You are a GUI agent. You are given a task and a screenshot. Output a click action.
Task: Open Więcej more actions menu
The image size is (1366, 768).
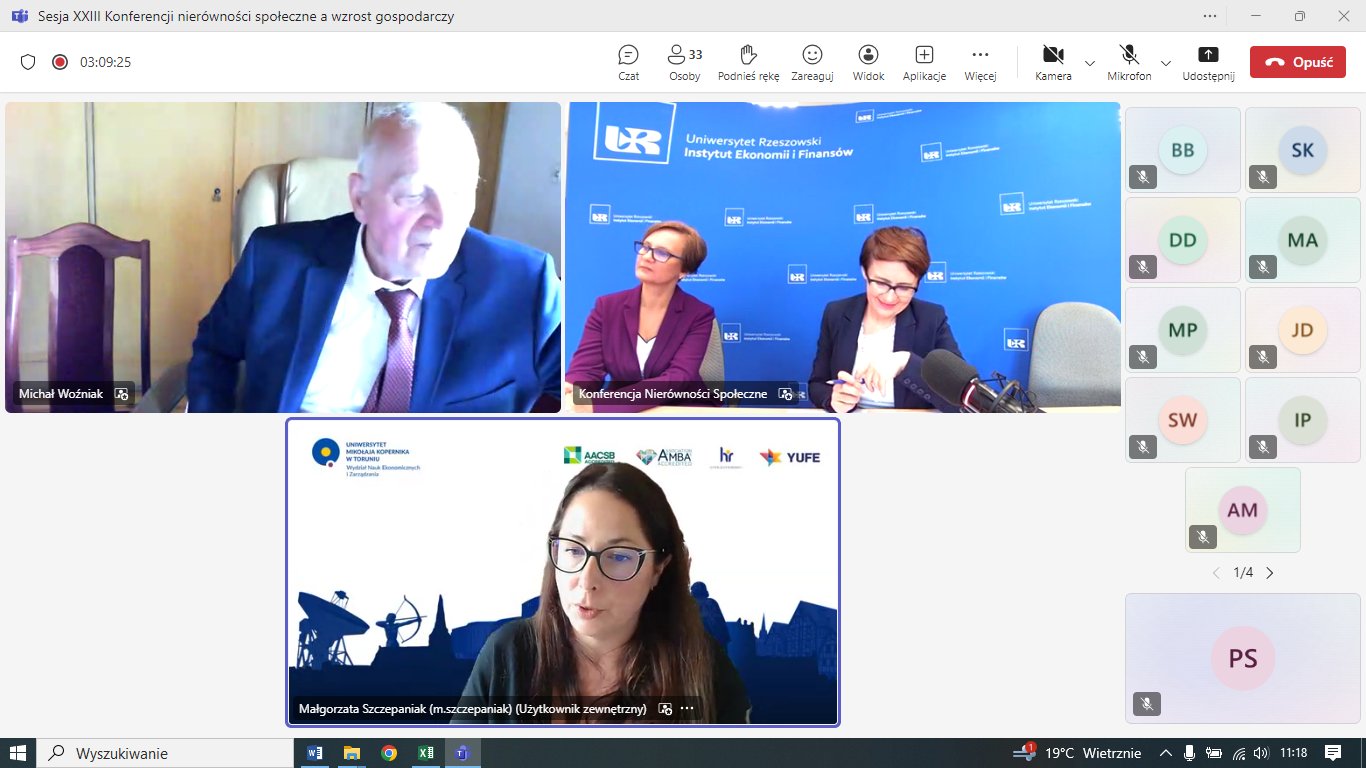click(980, 62)
